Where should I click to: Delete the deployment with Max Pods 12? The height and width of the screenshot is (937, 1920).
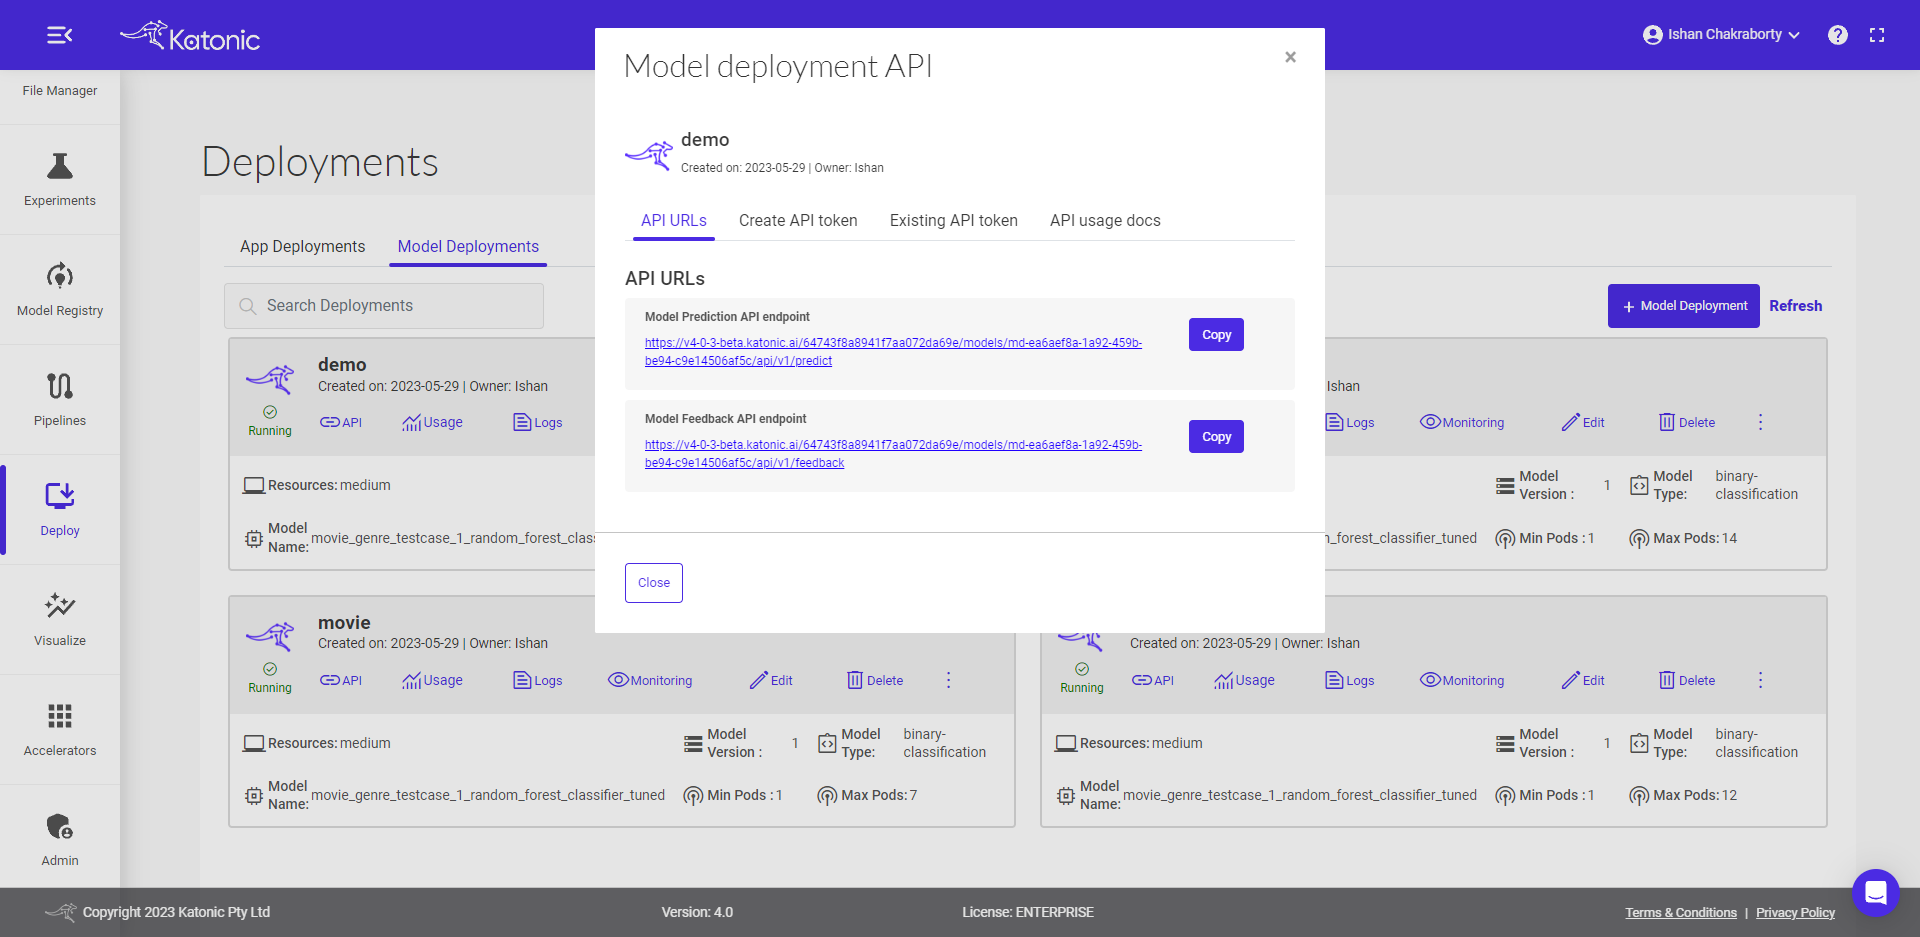point(1687,681)
